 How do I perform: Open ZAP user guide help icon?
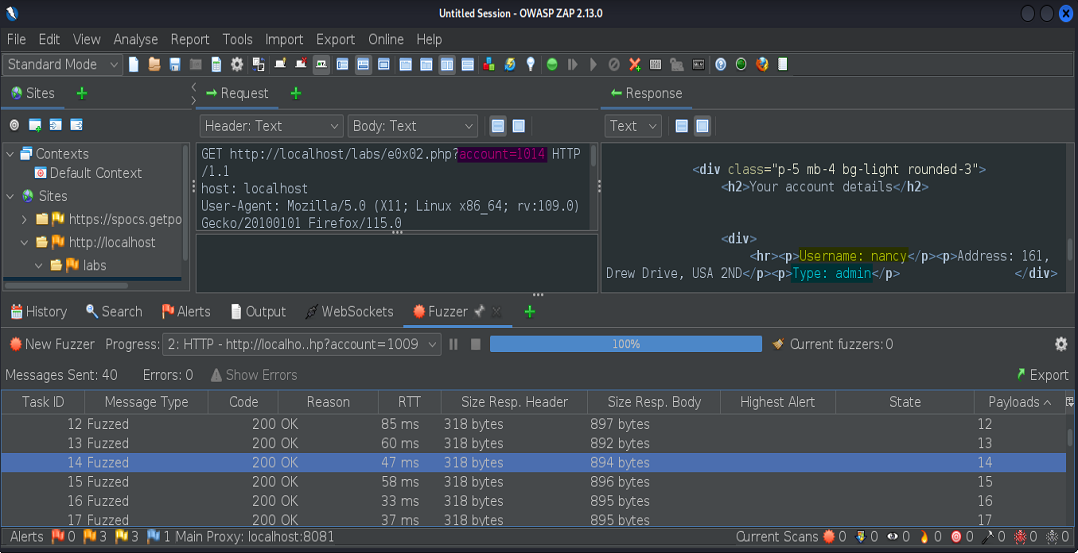[x=720, y=65]
